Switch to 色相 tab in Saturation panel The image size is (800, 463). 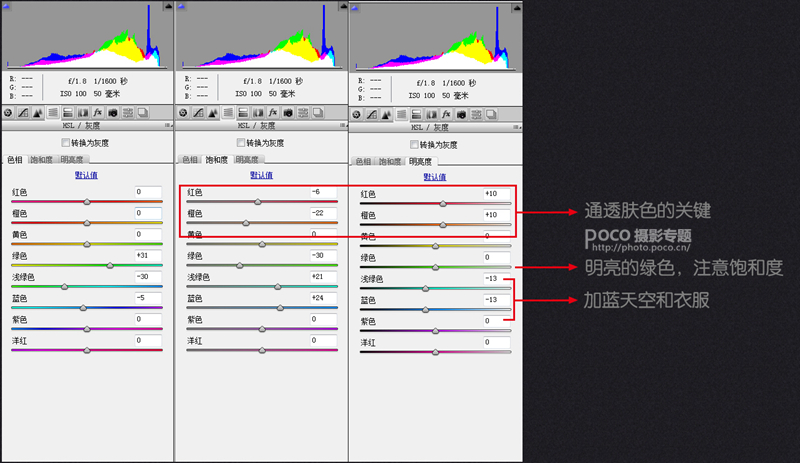pyautogui.click(x=190, y=160)
